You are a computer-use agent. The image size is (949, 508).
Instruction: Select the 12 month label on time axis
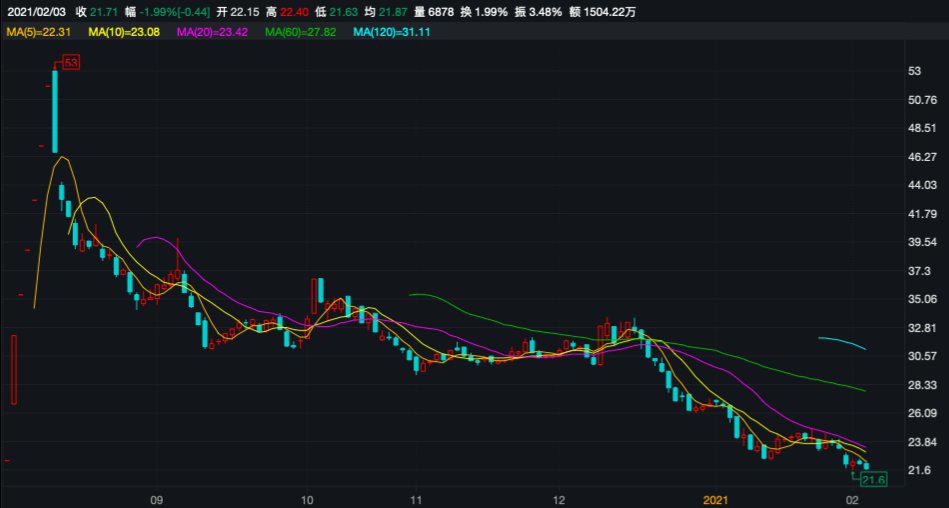pyautogui.click(x=559, y=498)
